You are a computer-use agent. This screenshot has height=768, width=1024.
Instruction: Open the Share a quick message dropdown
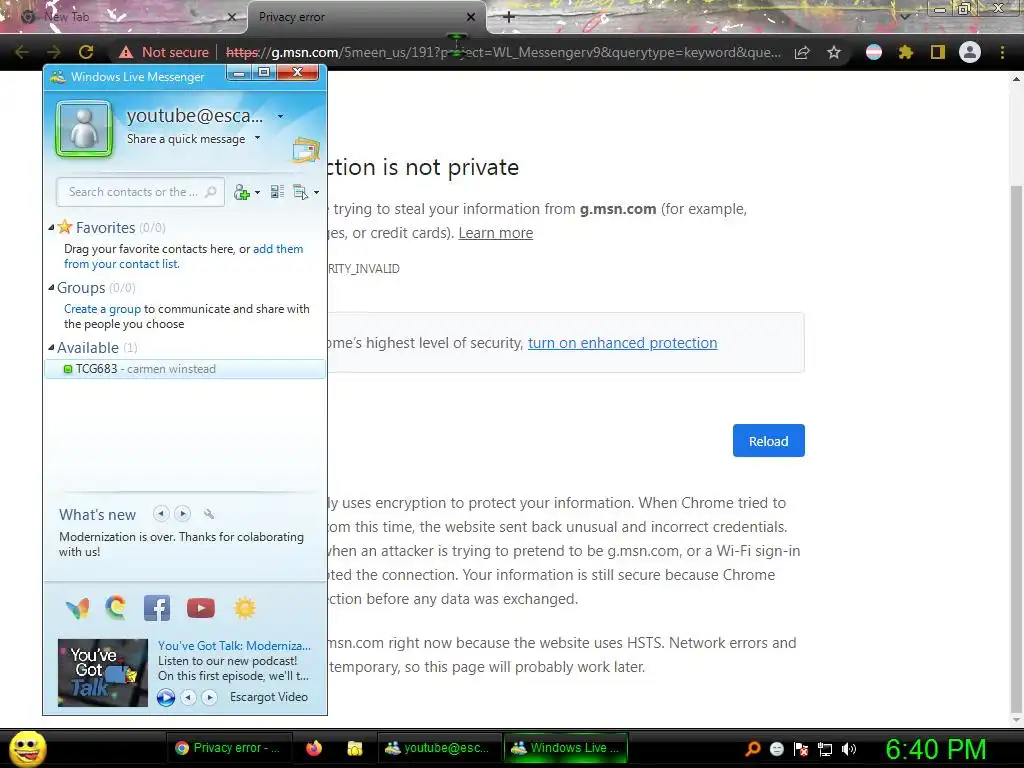pyautogui.click(x=257, y=138)
